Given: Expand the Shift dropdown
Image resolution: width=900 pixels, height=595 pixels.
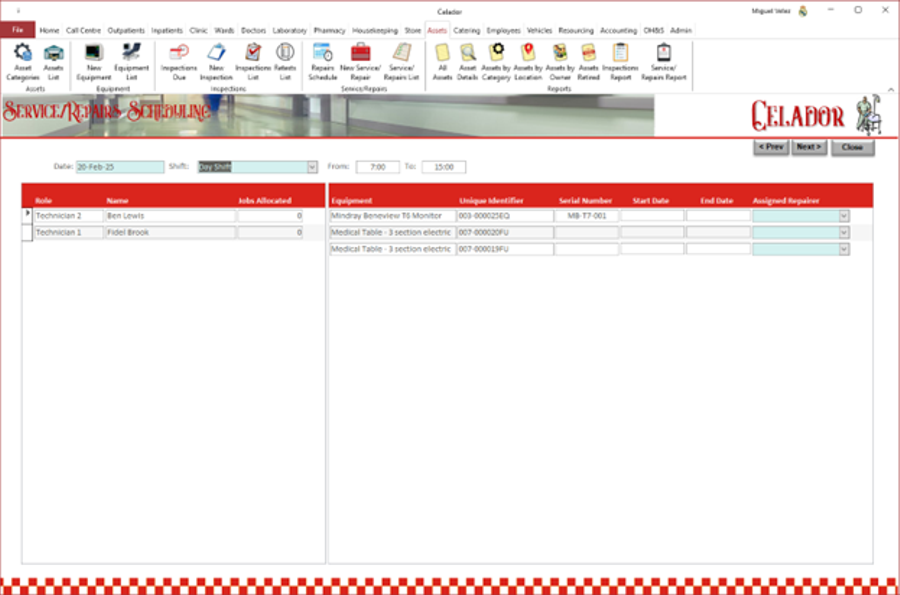Looking at the screenshot, I should (311, 167).
